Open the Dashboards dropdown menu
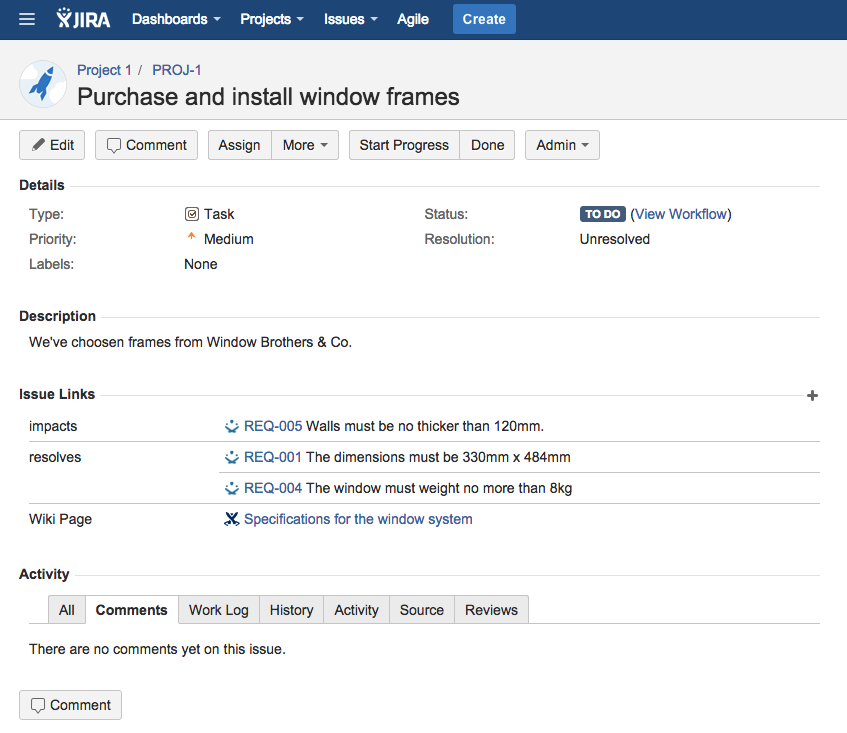 coord(176,19)
